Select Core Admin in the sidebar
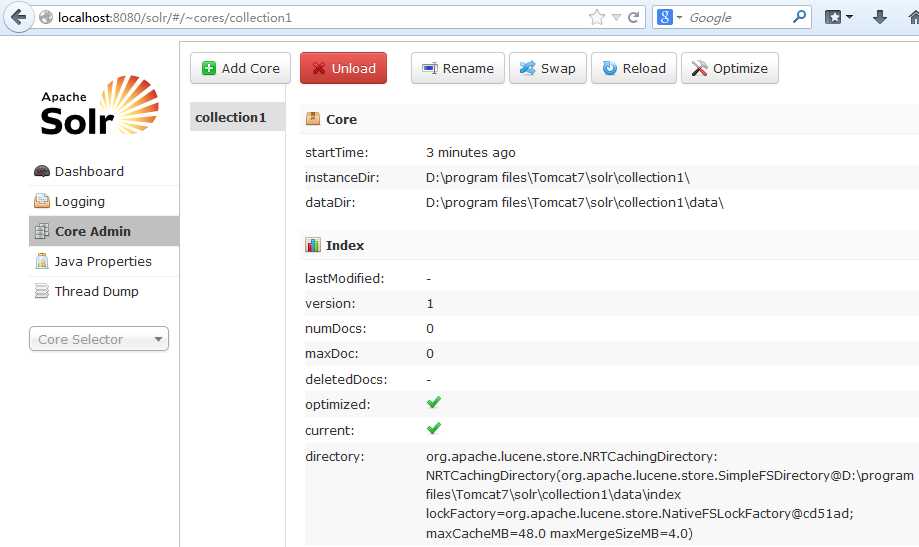 tap(92, 231)
